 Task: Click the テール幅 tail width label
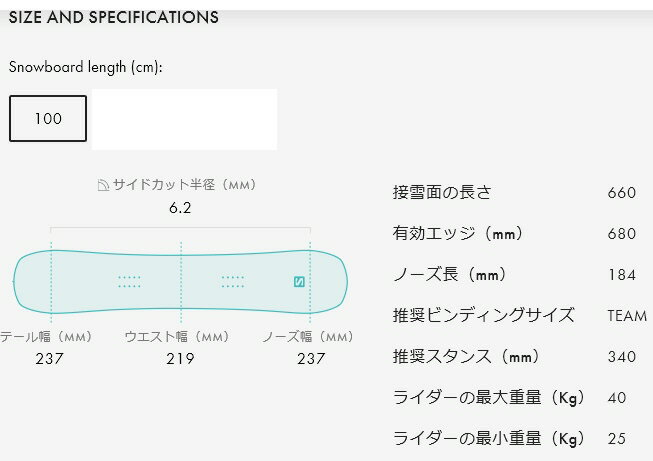pos(48,337)
